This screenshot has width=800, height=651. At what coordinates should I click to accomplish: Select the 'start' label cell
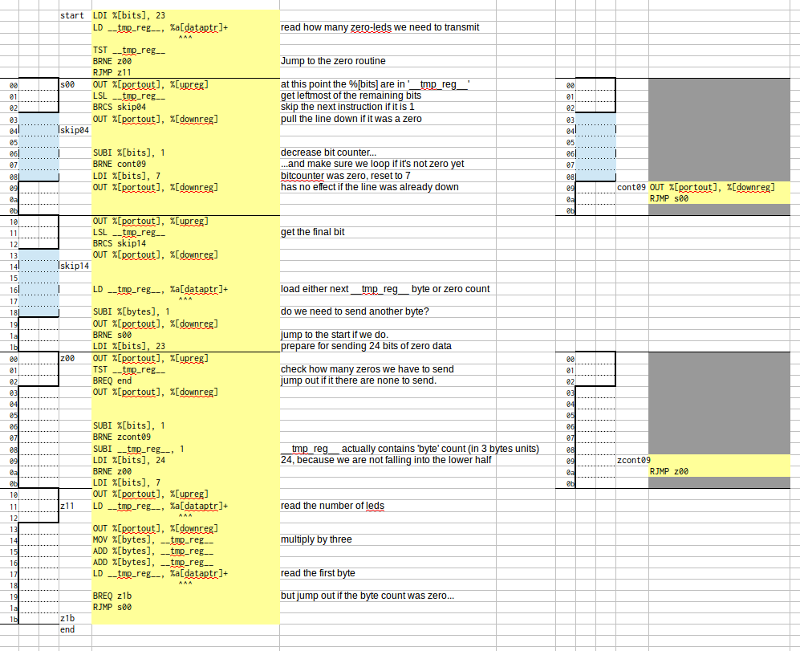[x=72, y=16]
